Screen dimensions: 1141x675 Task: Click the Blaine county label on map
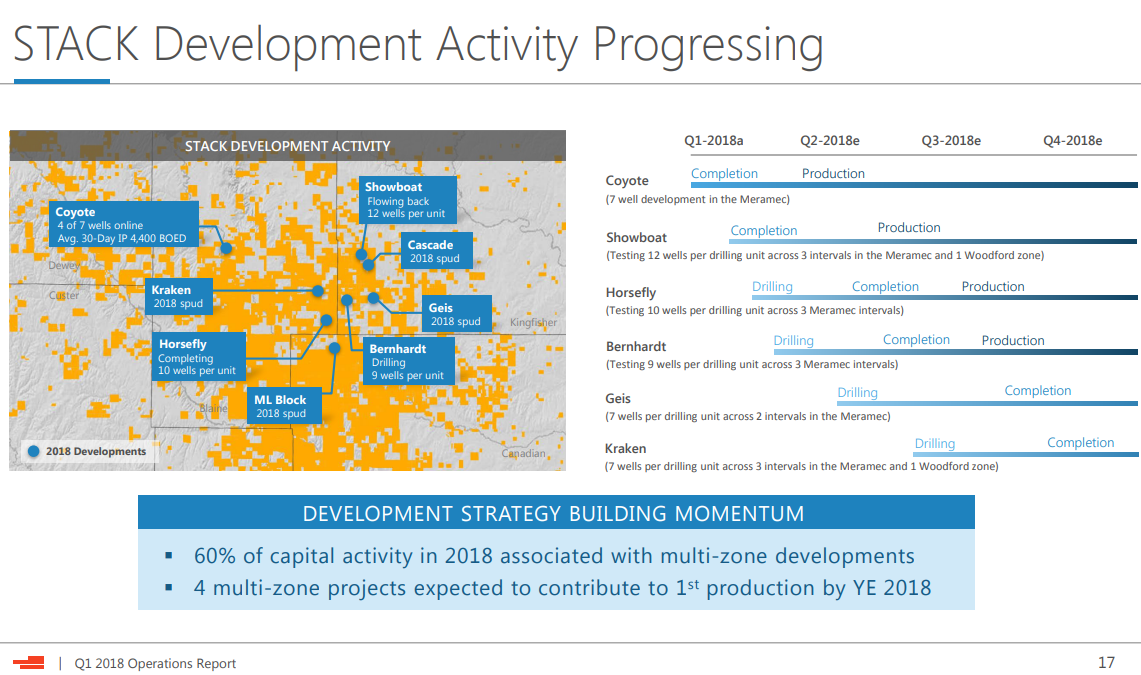[213, 408]
